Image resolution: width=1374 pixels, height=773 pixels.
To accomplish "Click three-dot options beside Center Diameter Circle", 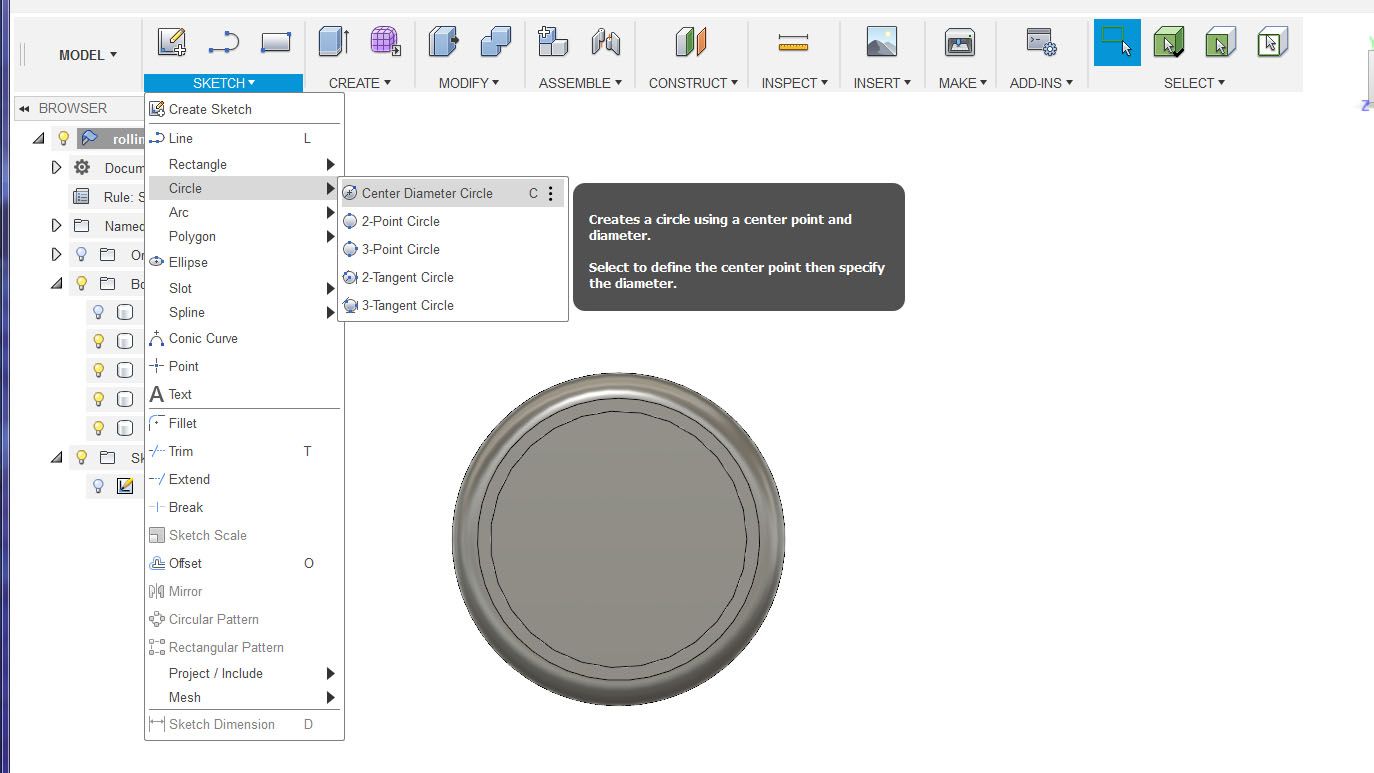I will pos(550,193).
